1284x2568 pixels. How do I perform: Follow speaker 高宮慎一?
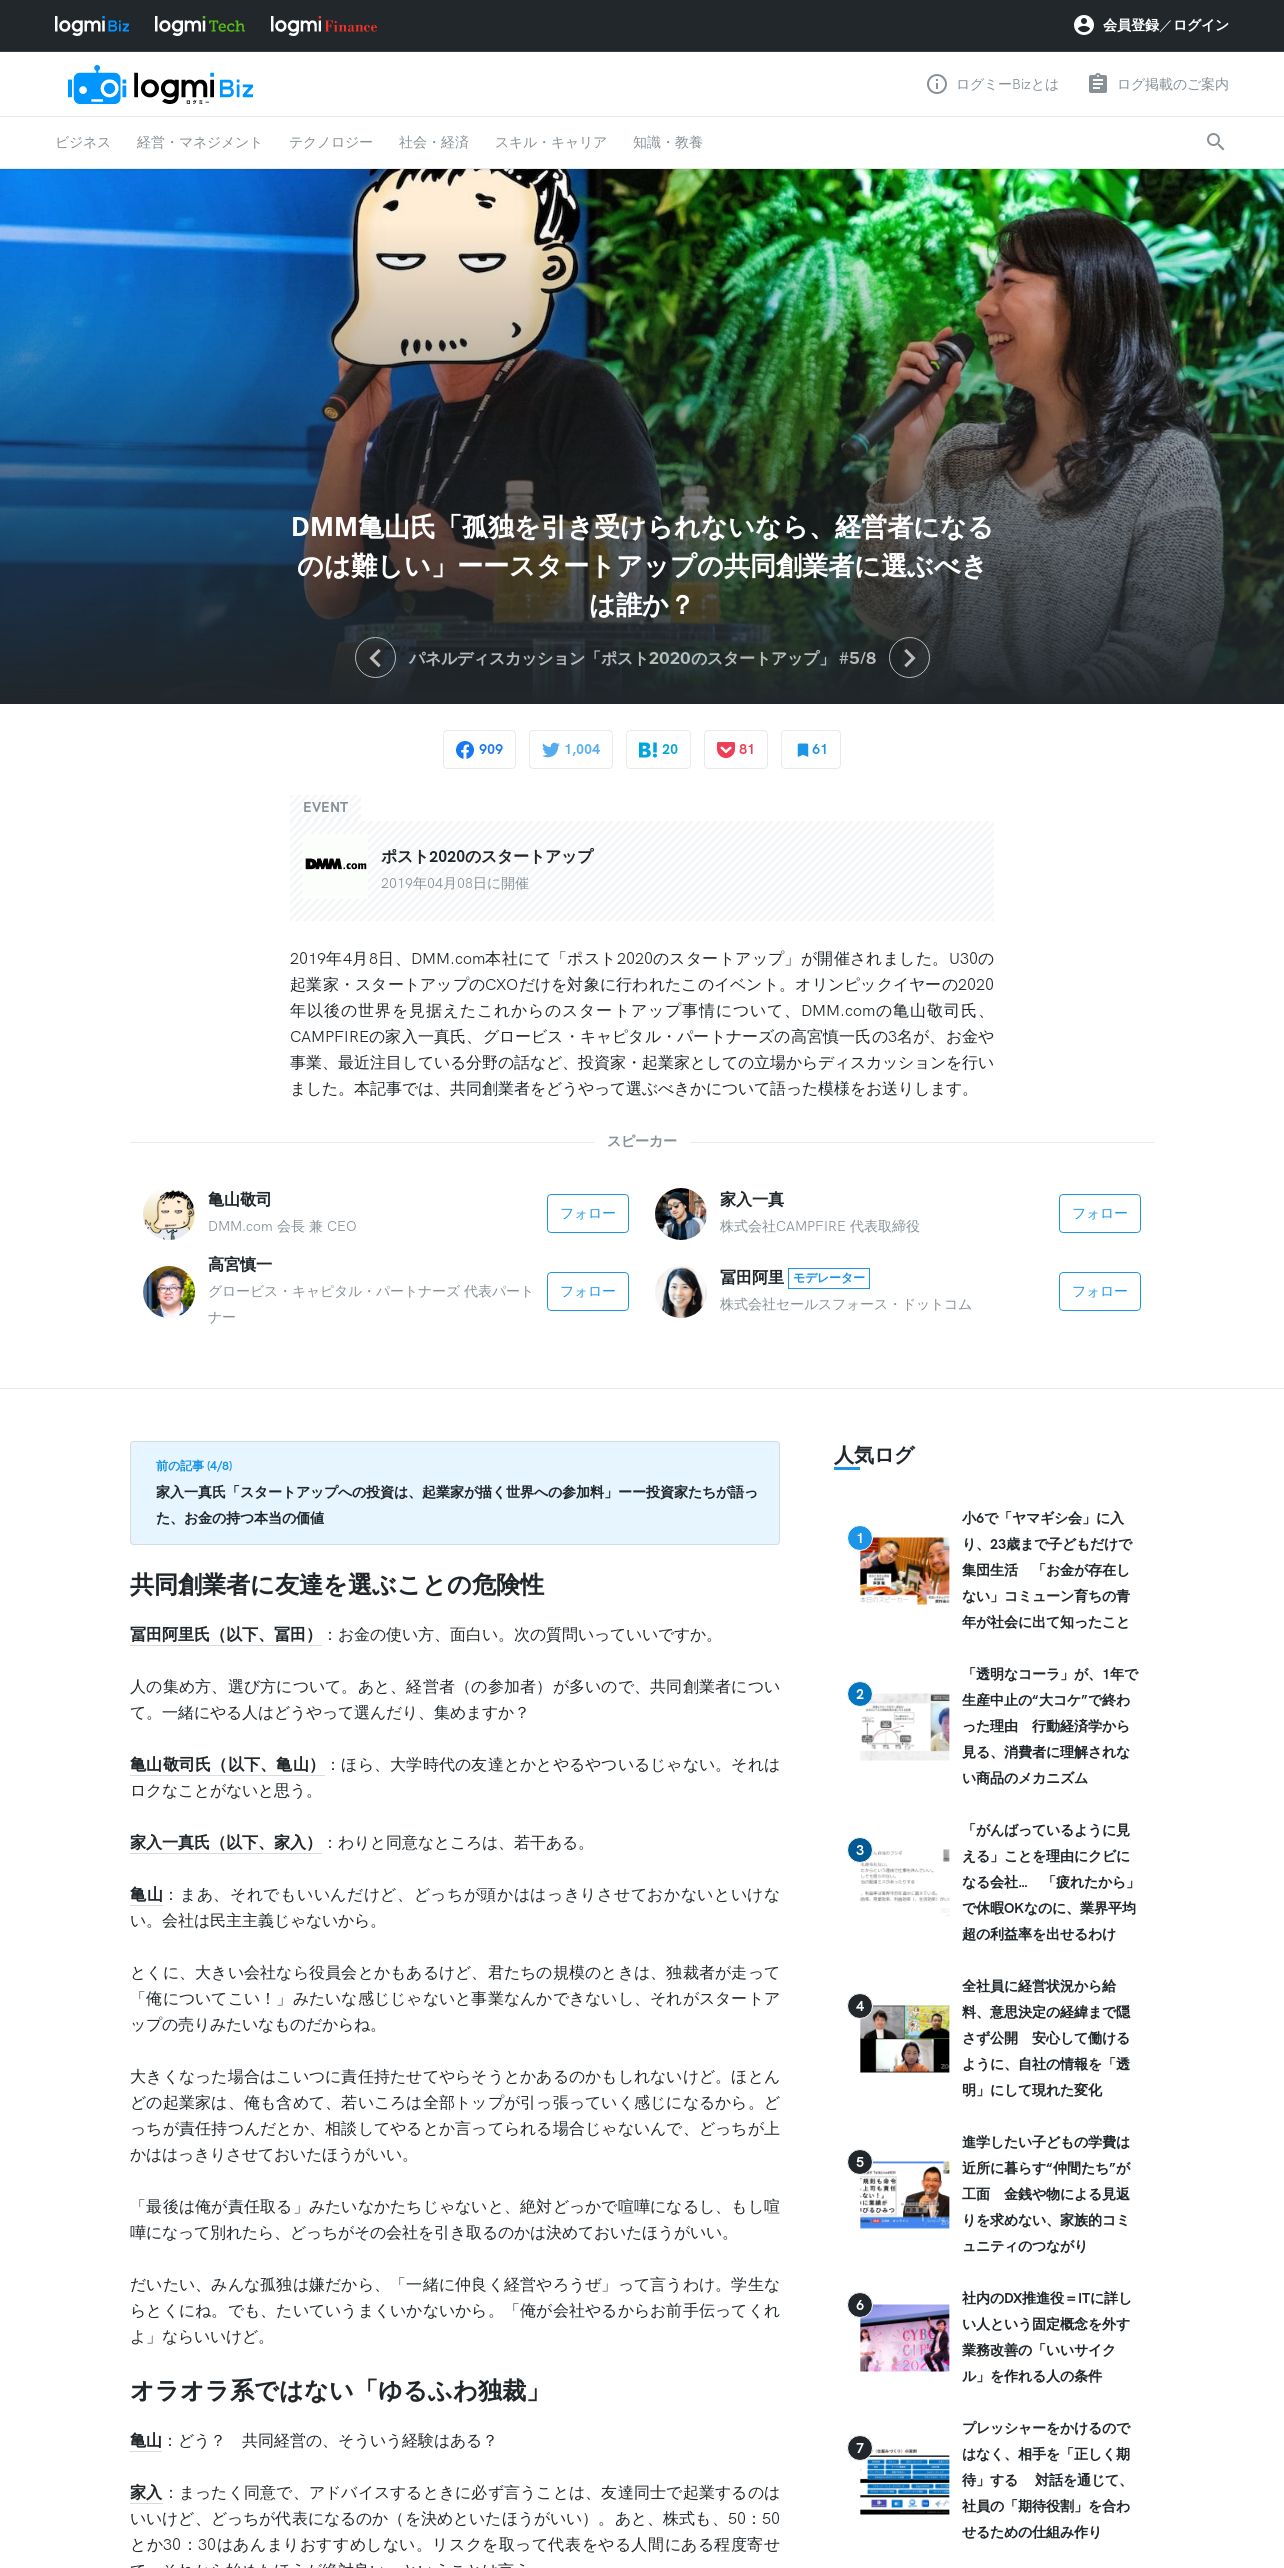(588, 1291)
